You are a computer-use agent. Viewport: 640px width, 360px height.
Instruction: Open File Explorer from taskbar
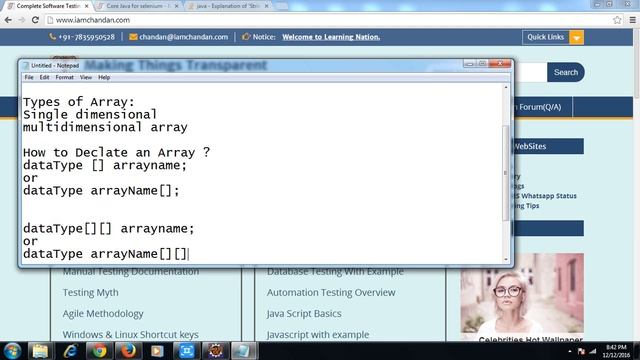click(40, 351)
